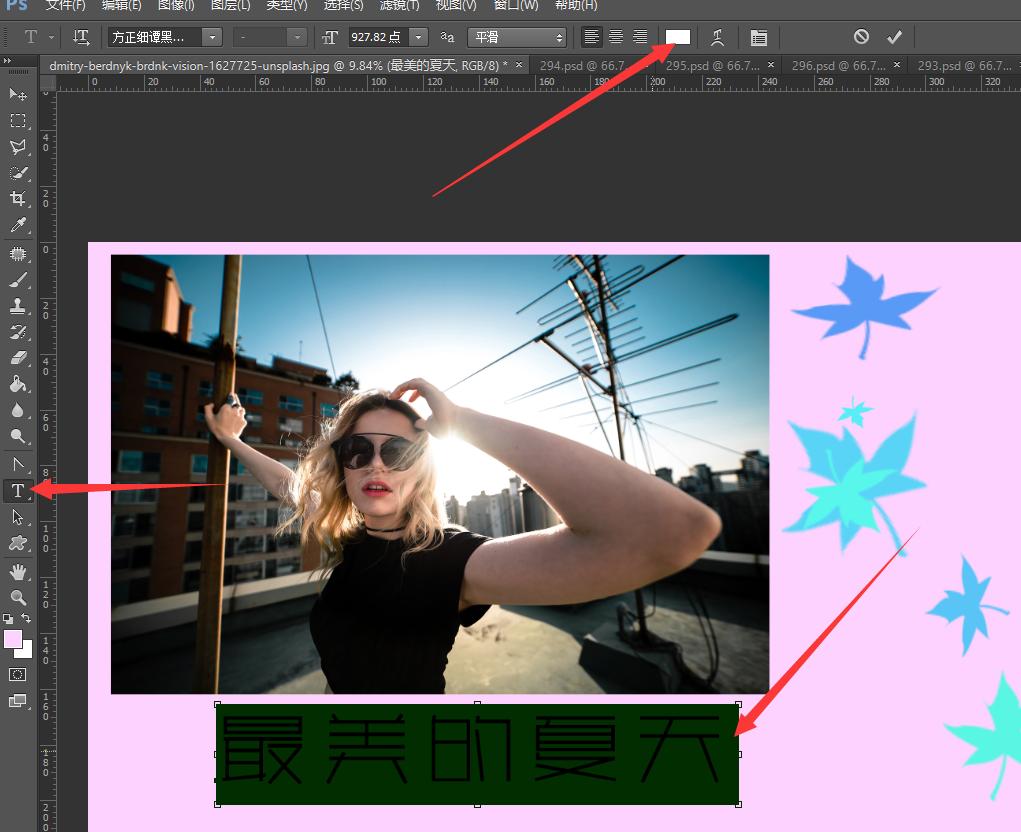The height and width of the screenshot is (832, 1021).
Task: Activate the Eyedropper tool
Action: point(18,226)
